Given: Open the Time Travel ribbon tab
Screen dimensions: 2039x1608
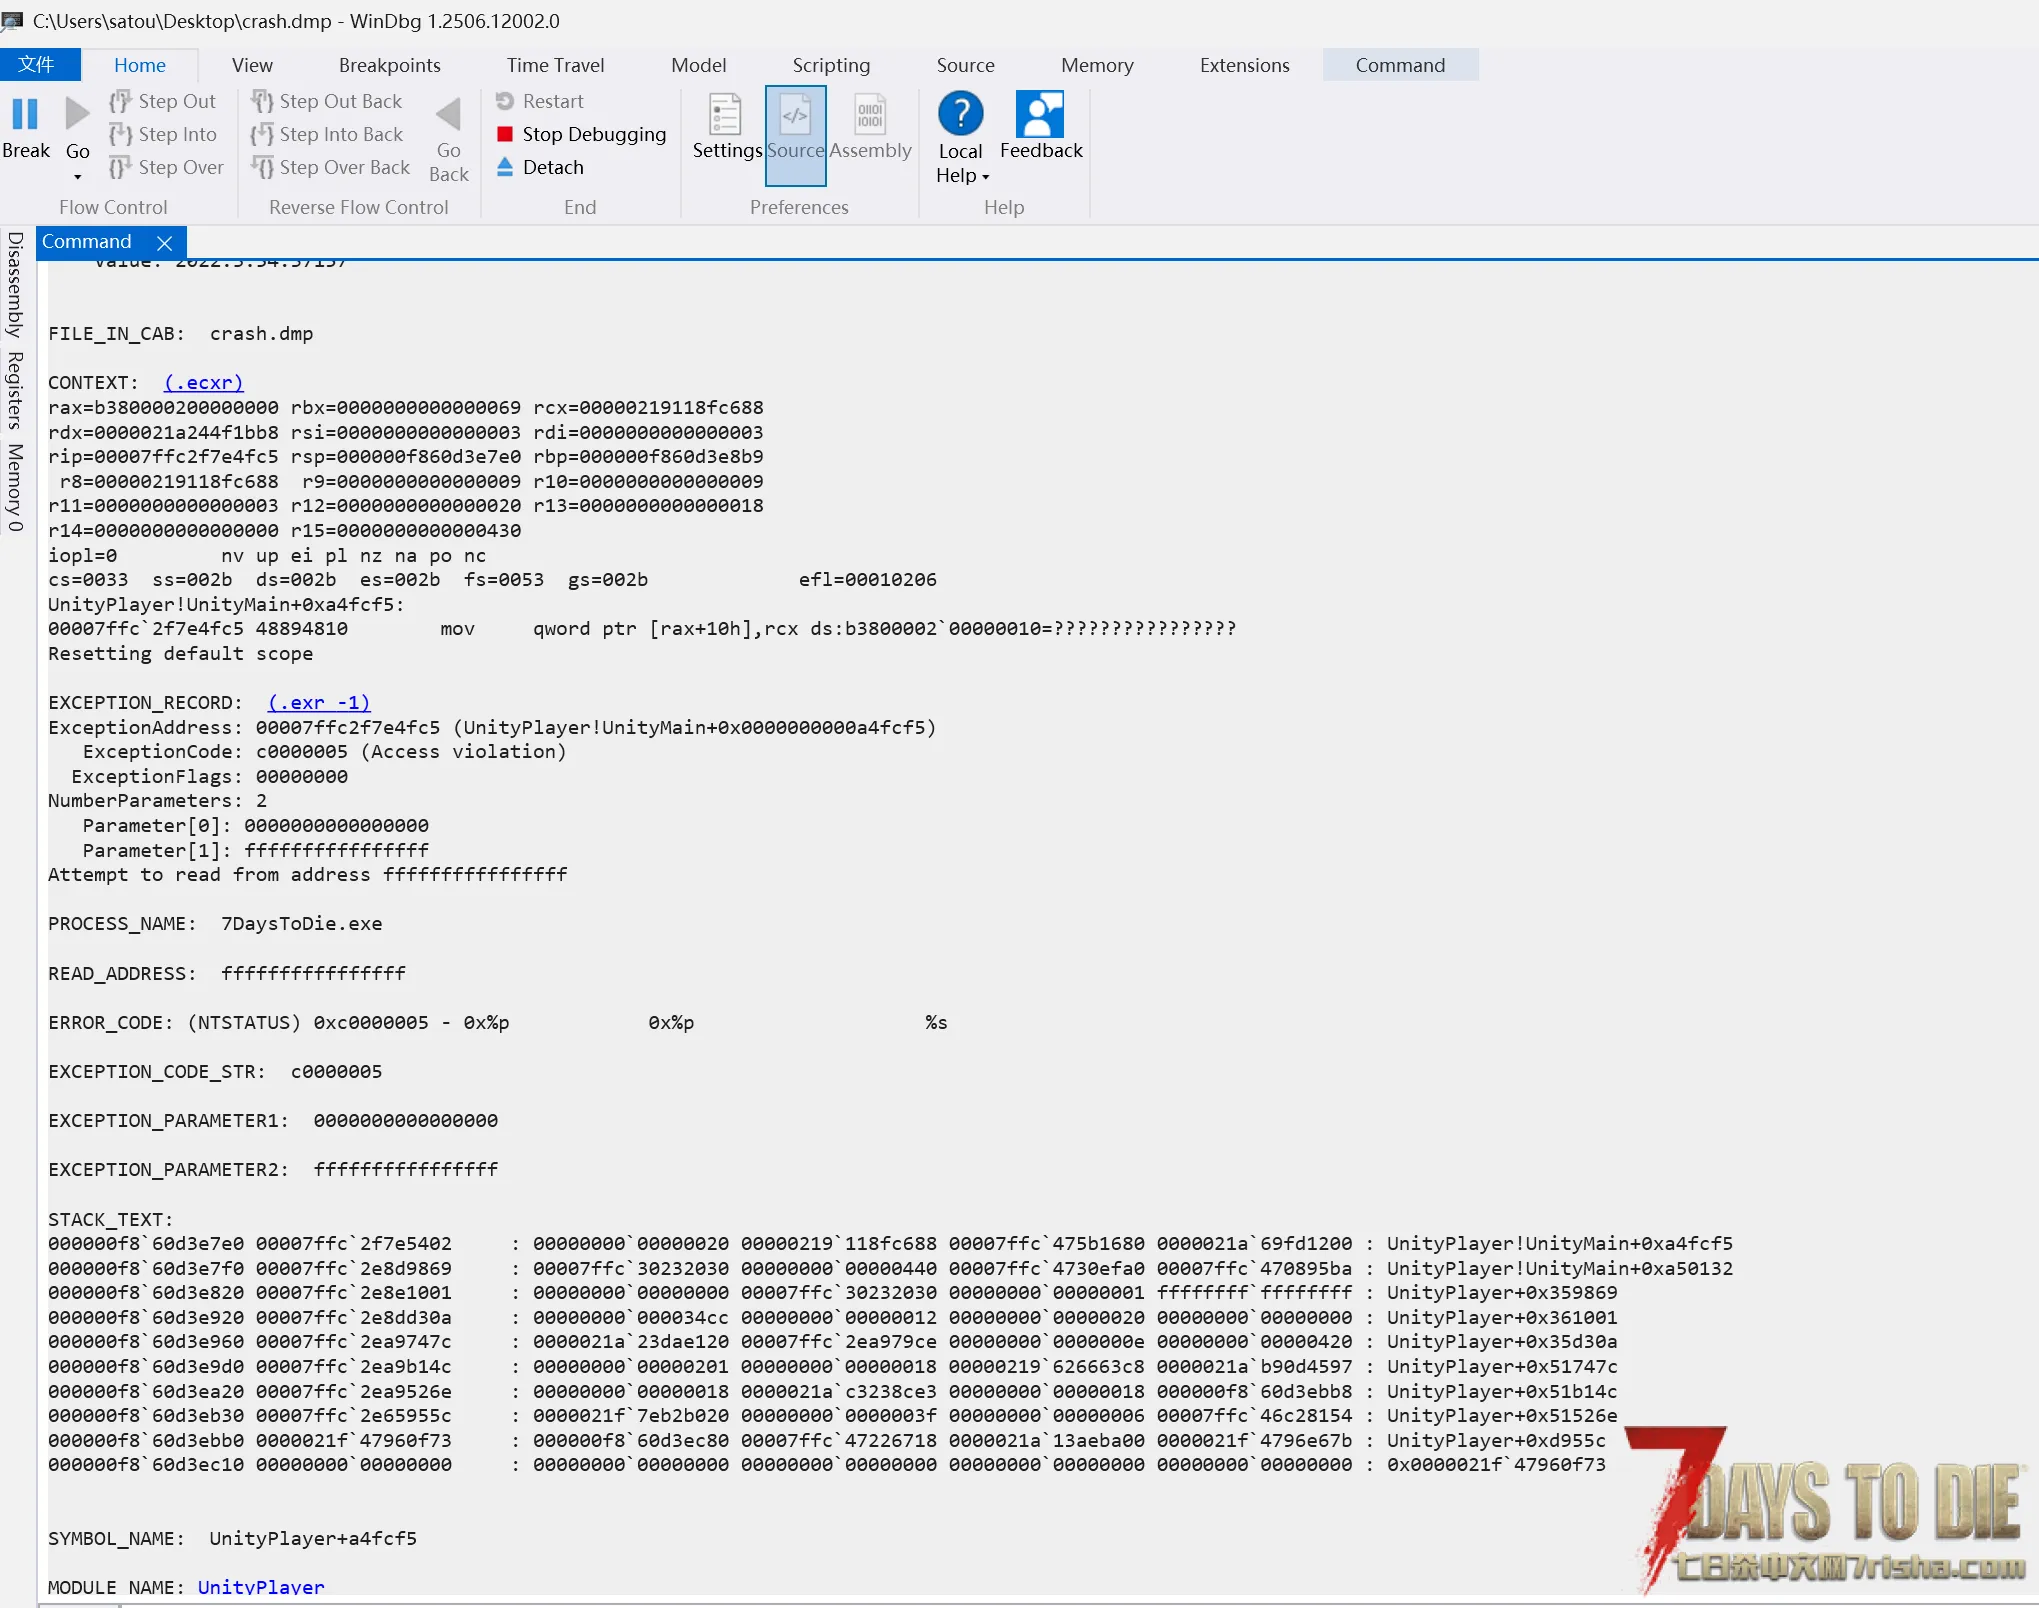Looking at the screenshot, I should point(556,65).
